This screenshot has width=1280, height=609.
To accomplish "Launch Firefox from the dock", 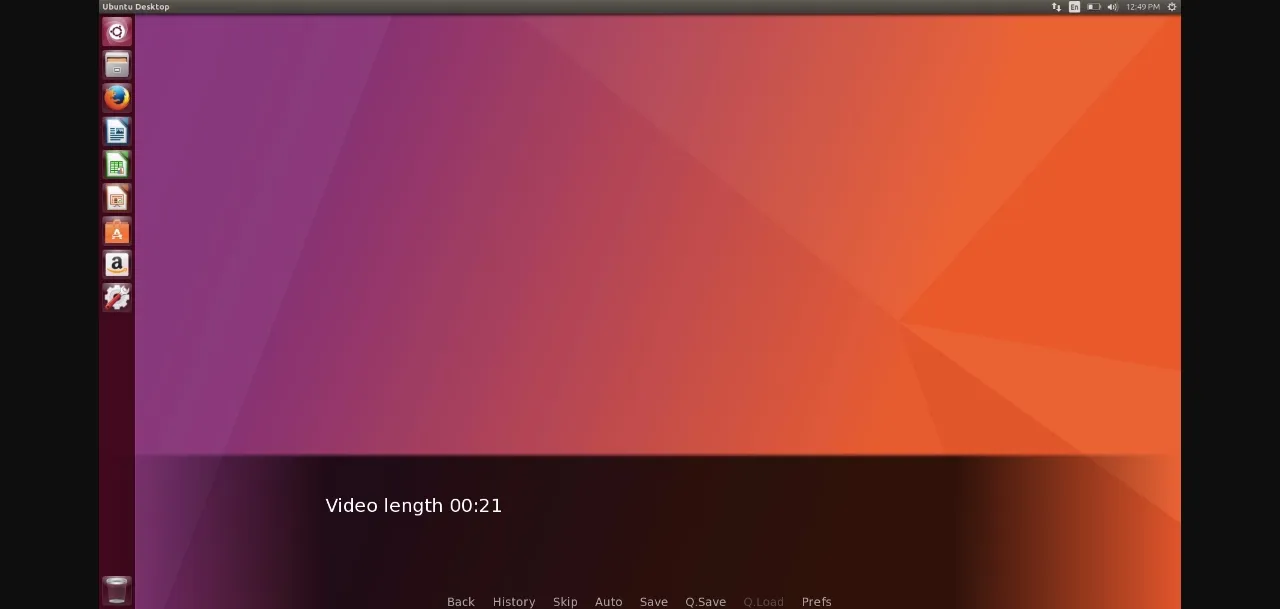I will [117, 98].
